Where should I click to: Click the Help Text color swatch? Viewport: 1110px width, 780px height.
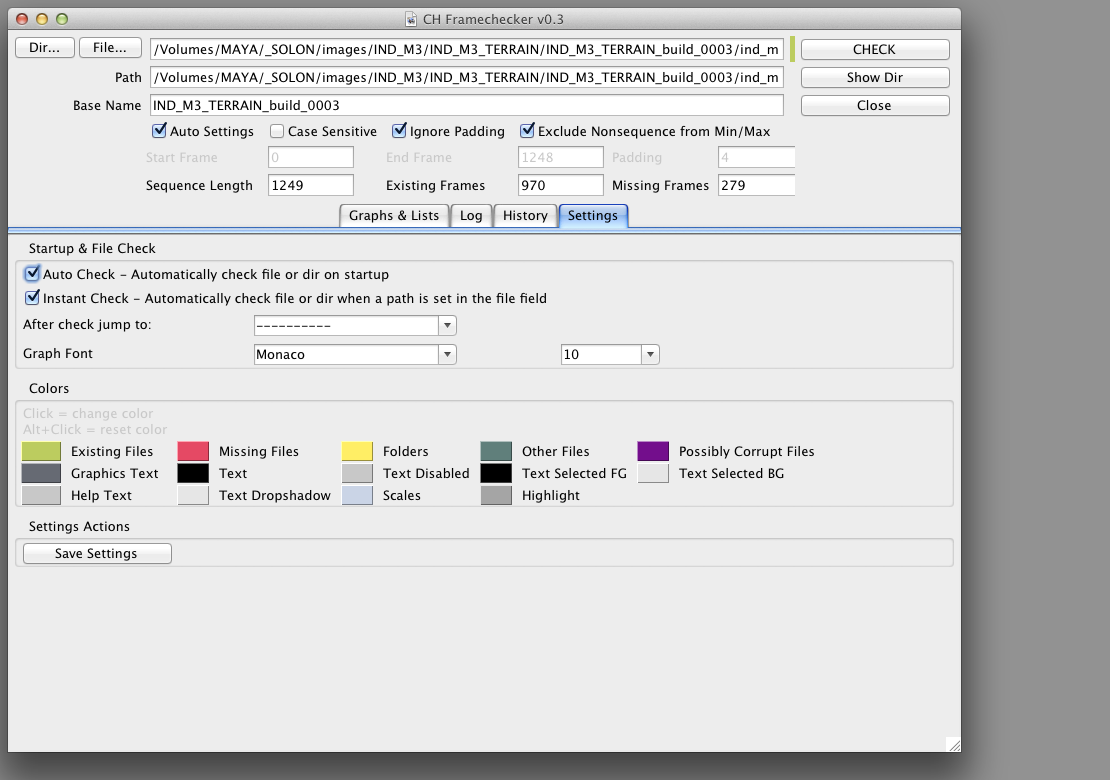[41, 495]
